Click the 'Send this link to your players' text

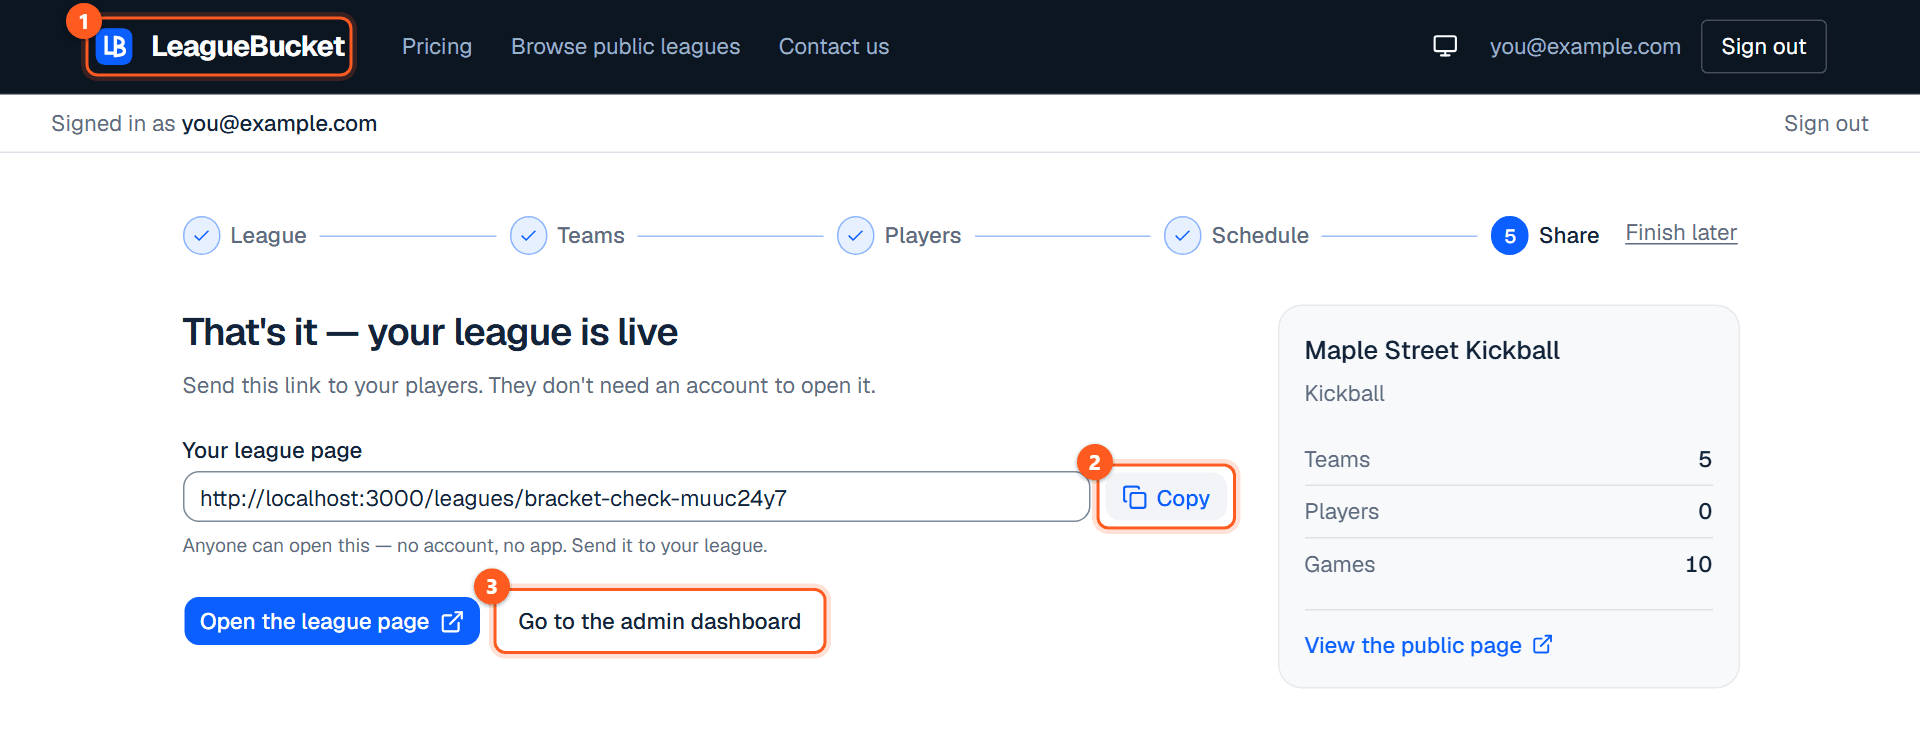point(529,386)
